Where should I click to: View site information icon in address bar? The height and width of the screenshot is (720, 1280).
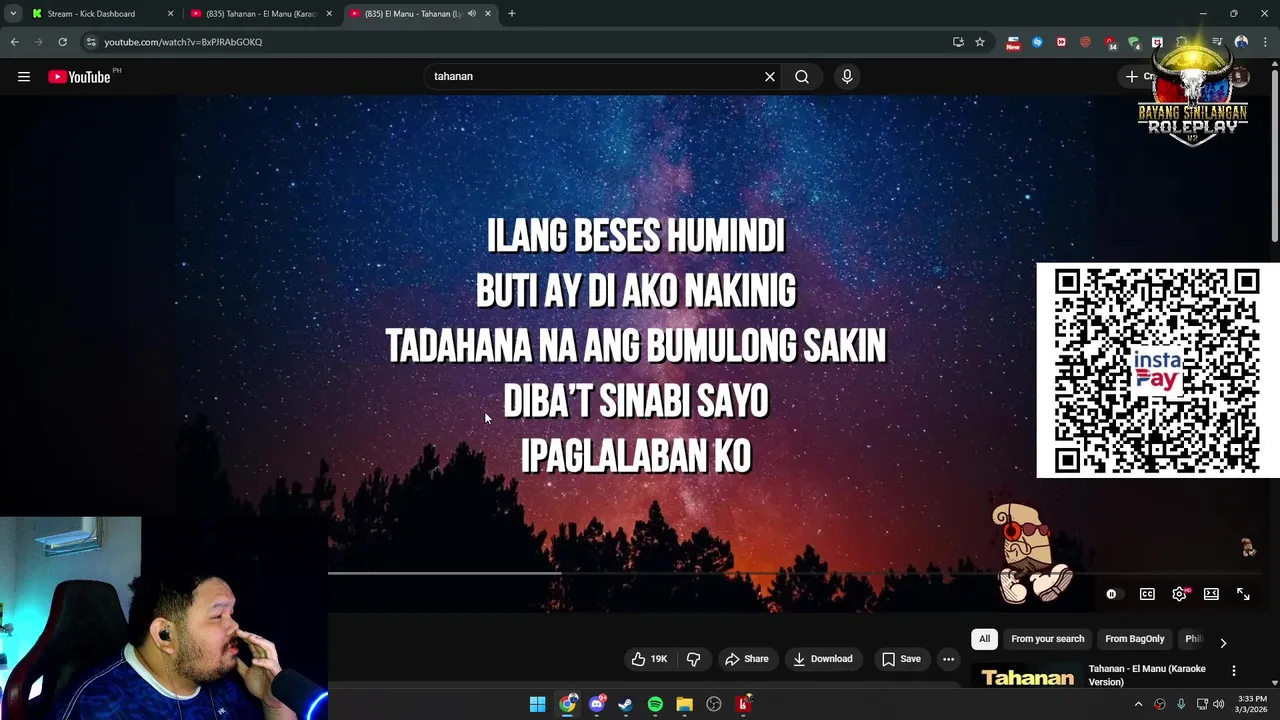click(91, 42)
